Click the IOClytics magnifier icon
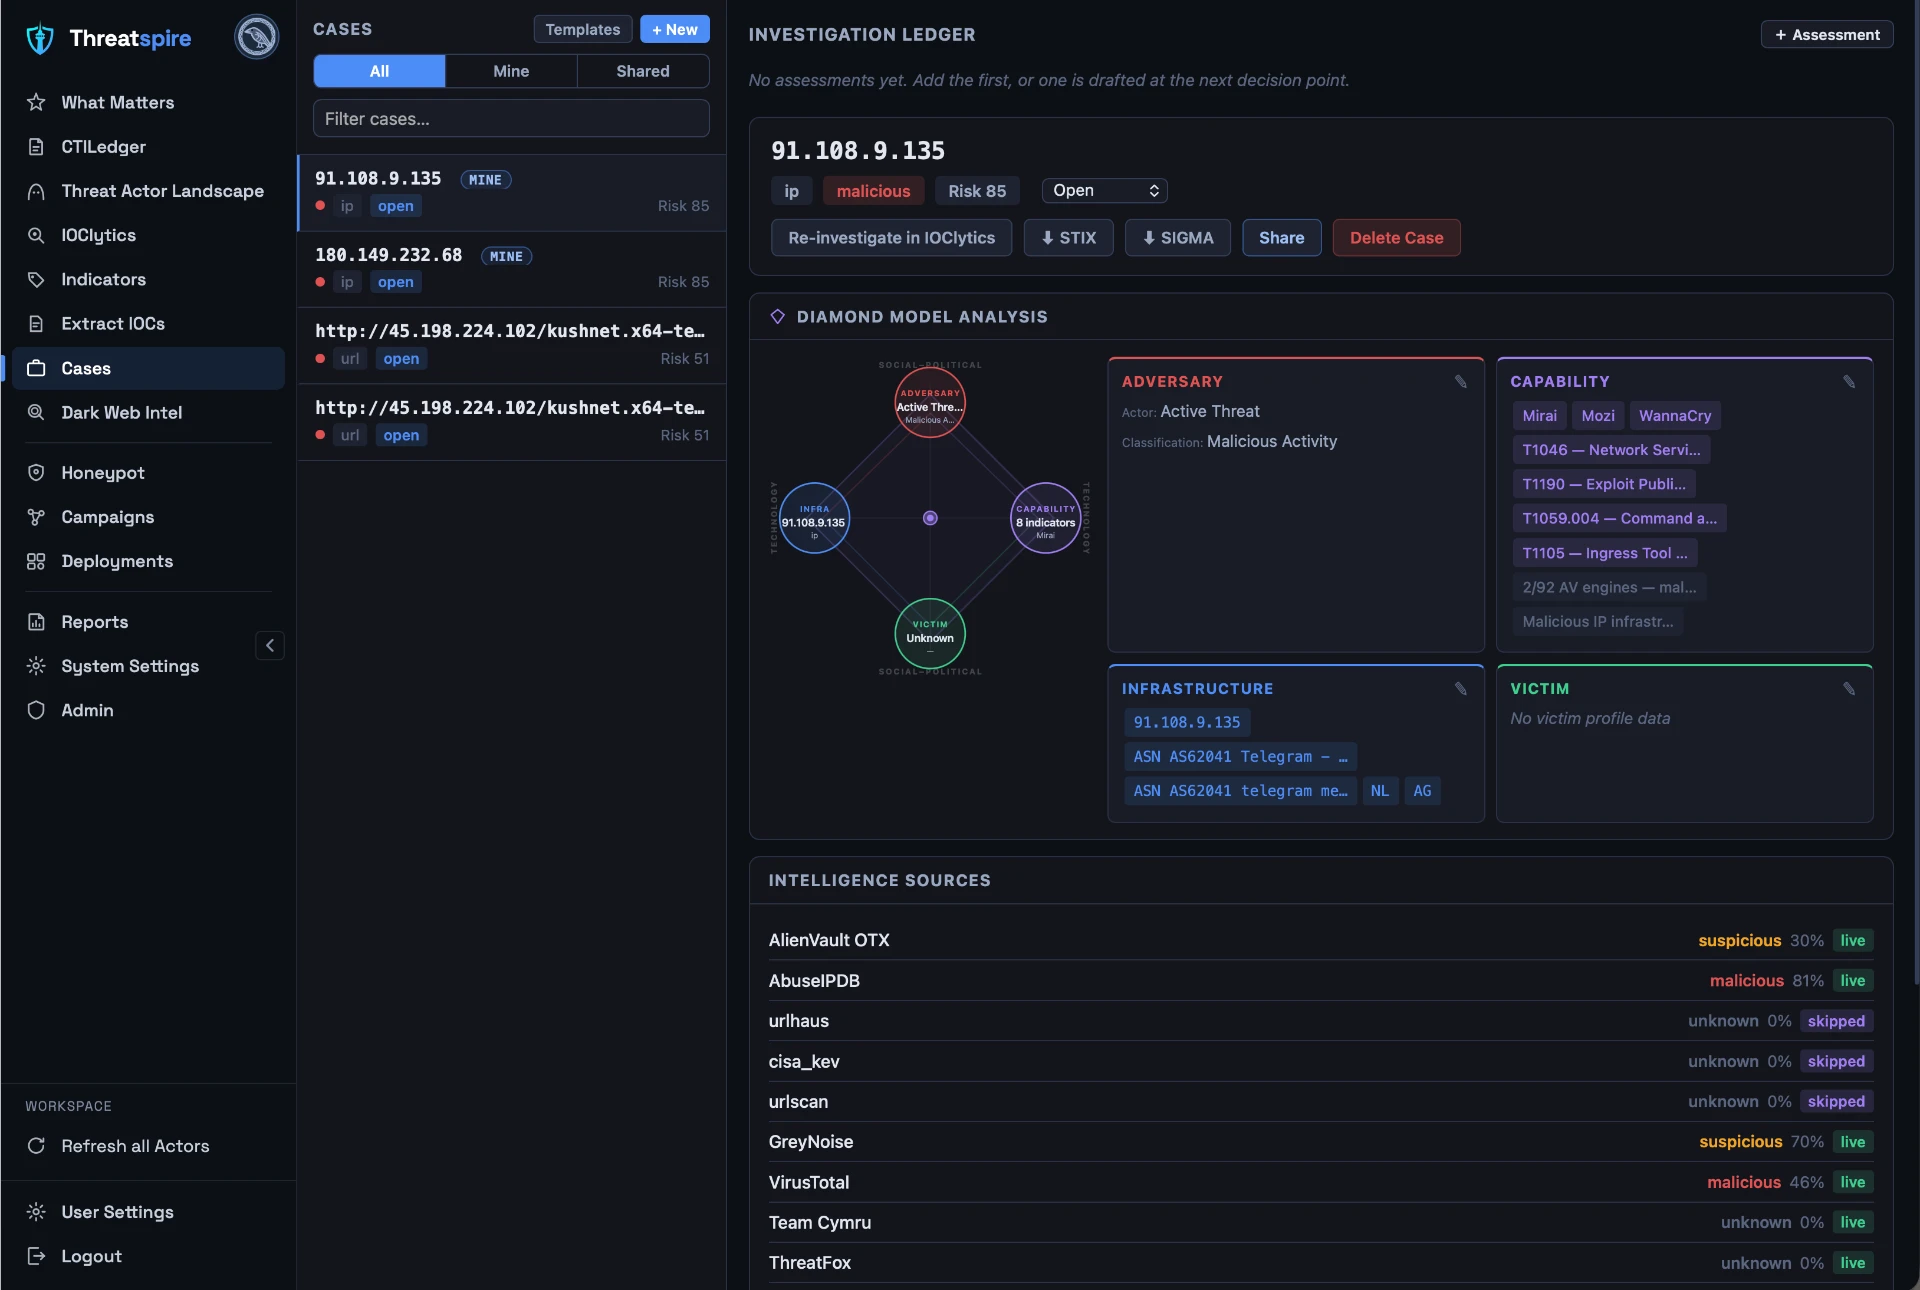 point(36,235)
